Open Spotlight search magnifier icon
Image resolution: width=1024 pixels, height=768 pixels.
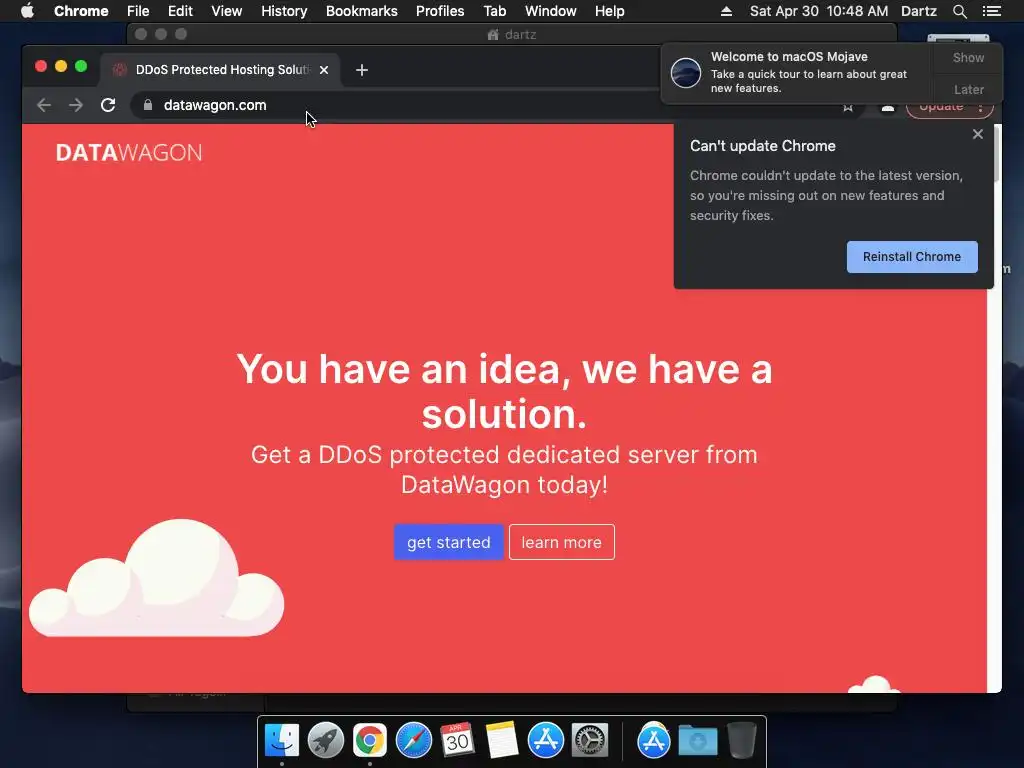click(959, 11)
